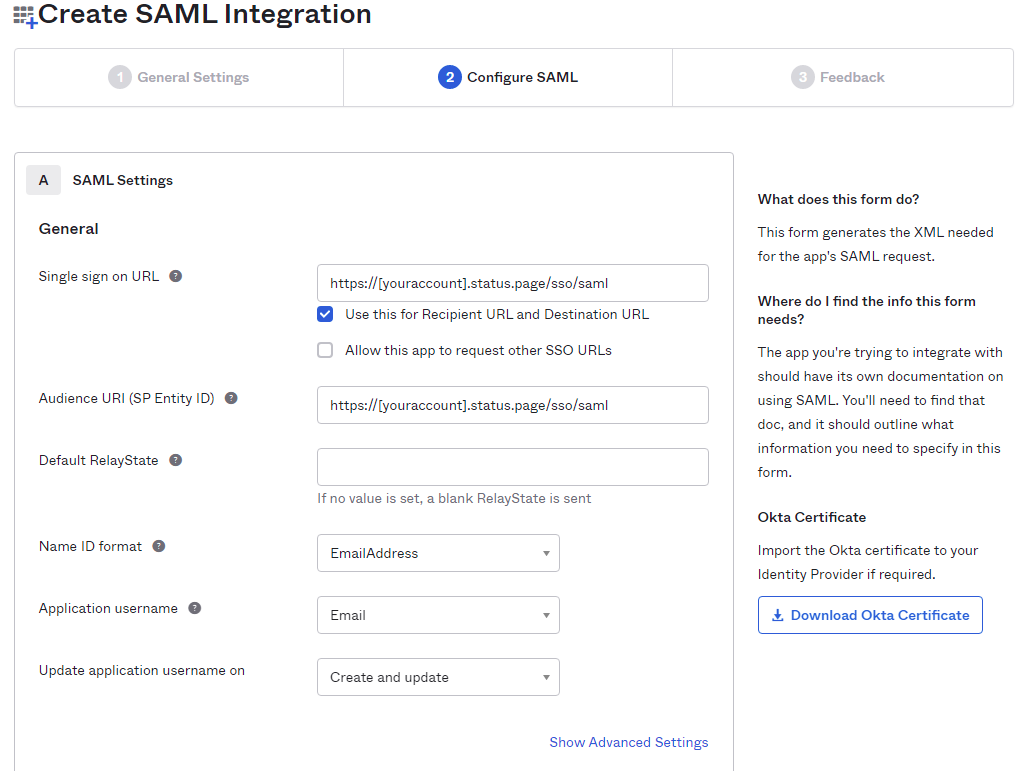Screen dimensions: 1022x771
Task: Click the step 1 number circle icon
Action: [120, 77]
